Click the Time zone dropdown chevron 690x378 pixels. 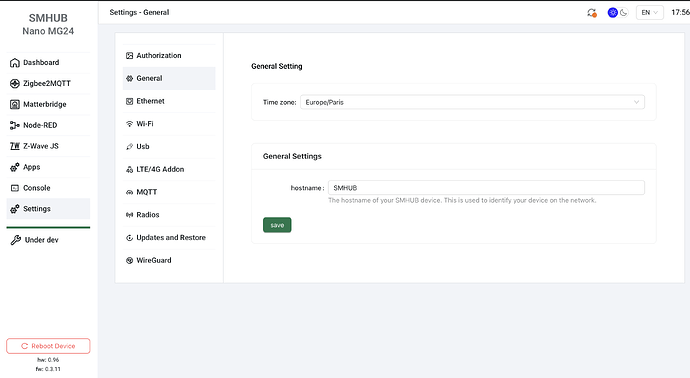click(636, 102)
